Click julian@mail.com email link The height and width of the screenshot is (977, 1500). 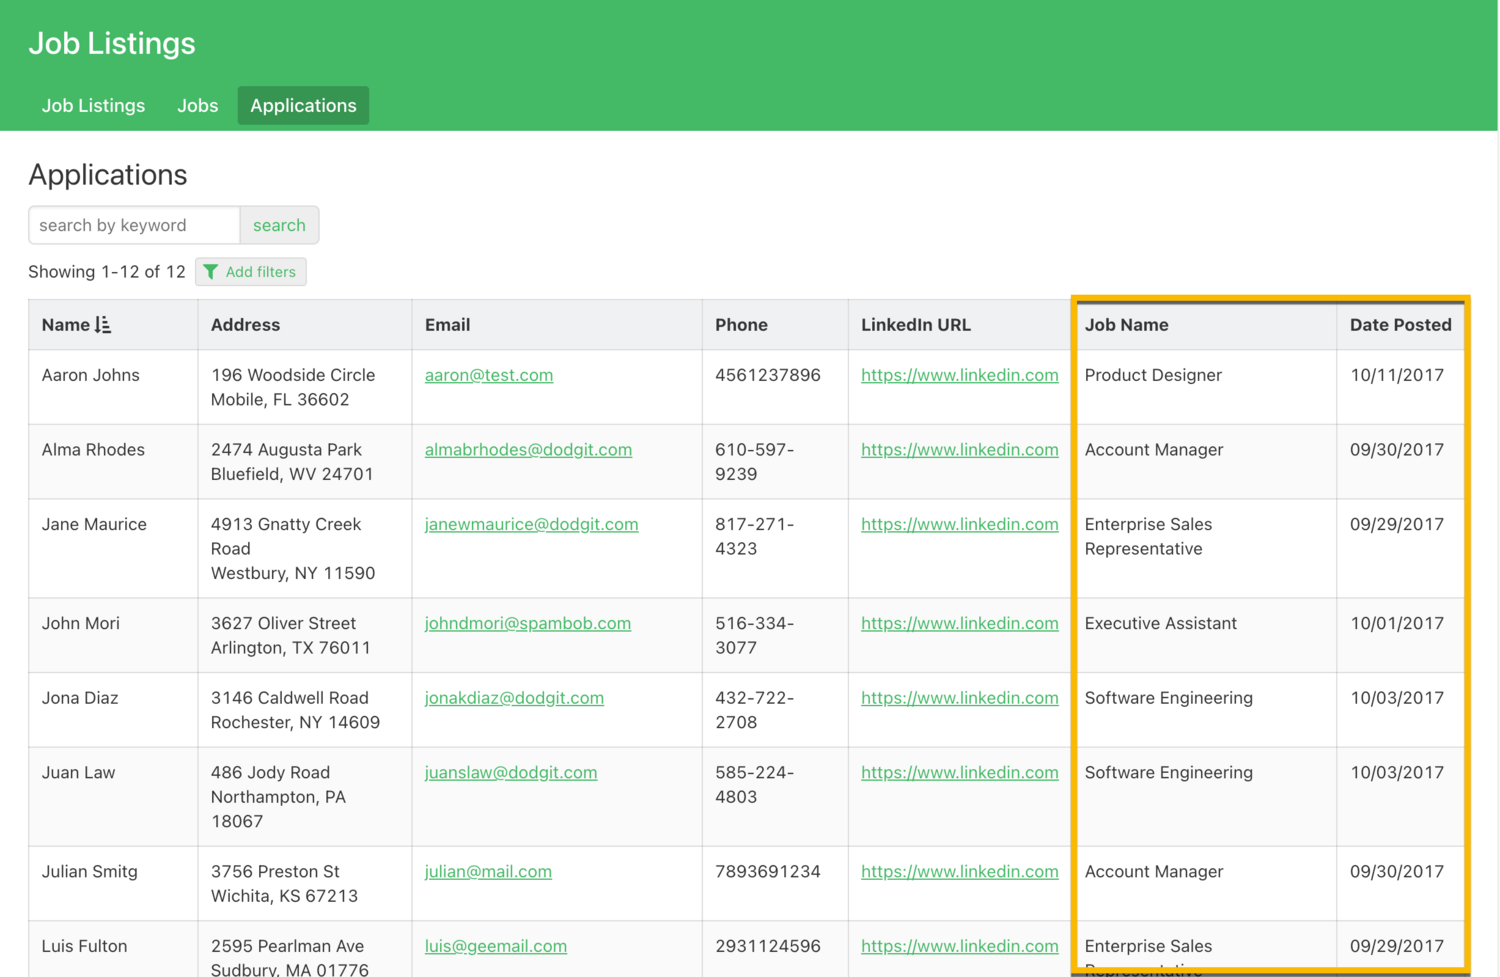click(x=488, y=871)
